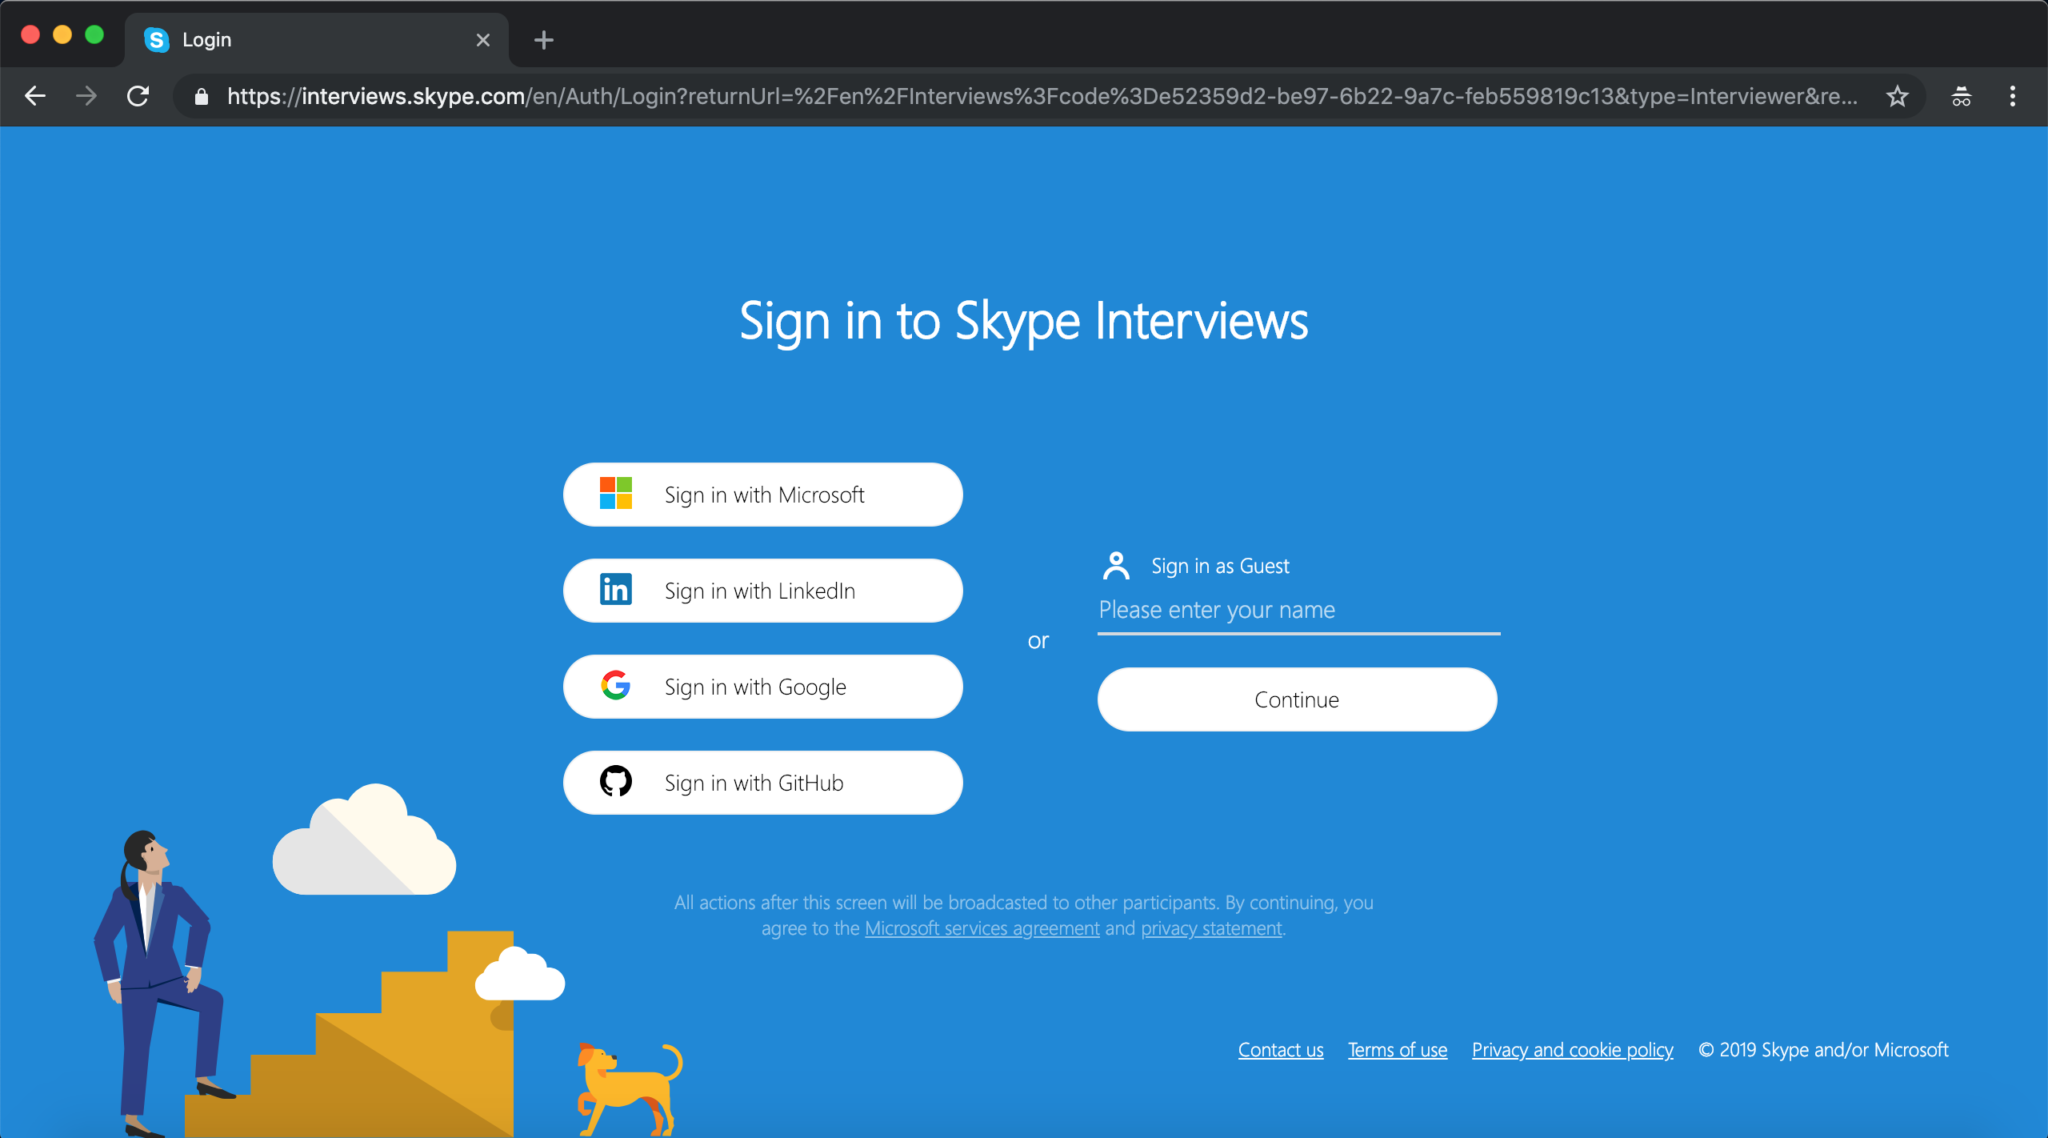Viewport: 2048px width, 1138px height.
Task: Close the Login tab
Action: click(x=483, y=40)
